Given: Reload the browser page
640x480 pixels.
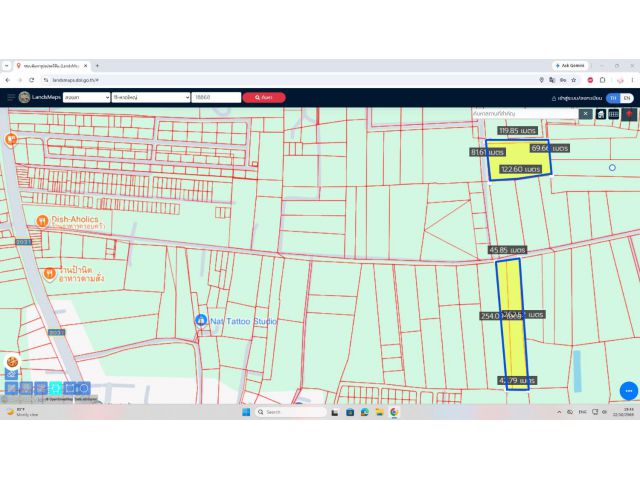Looking at the screenshot, I should point(31,80).
